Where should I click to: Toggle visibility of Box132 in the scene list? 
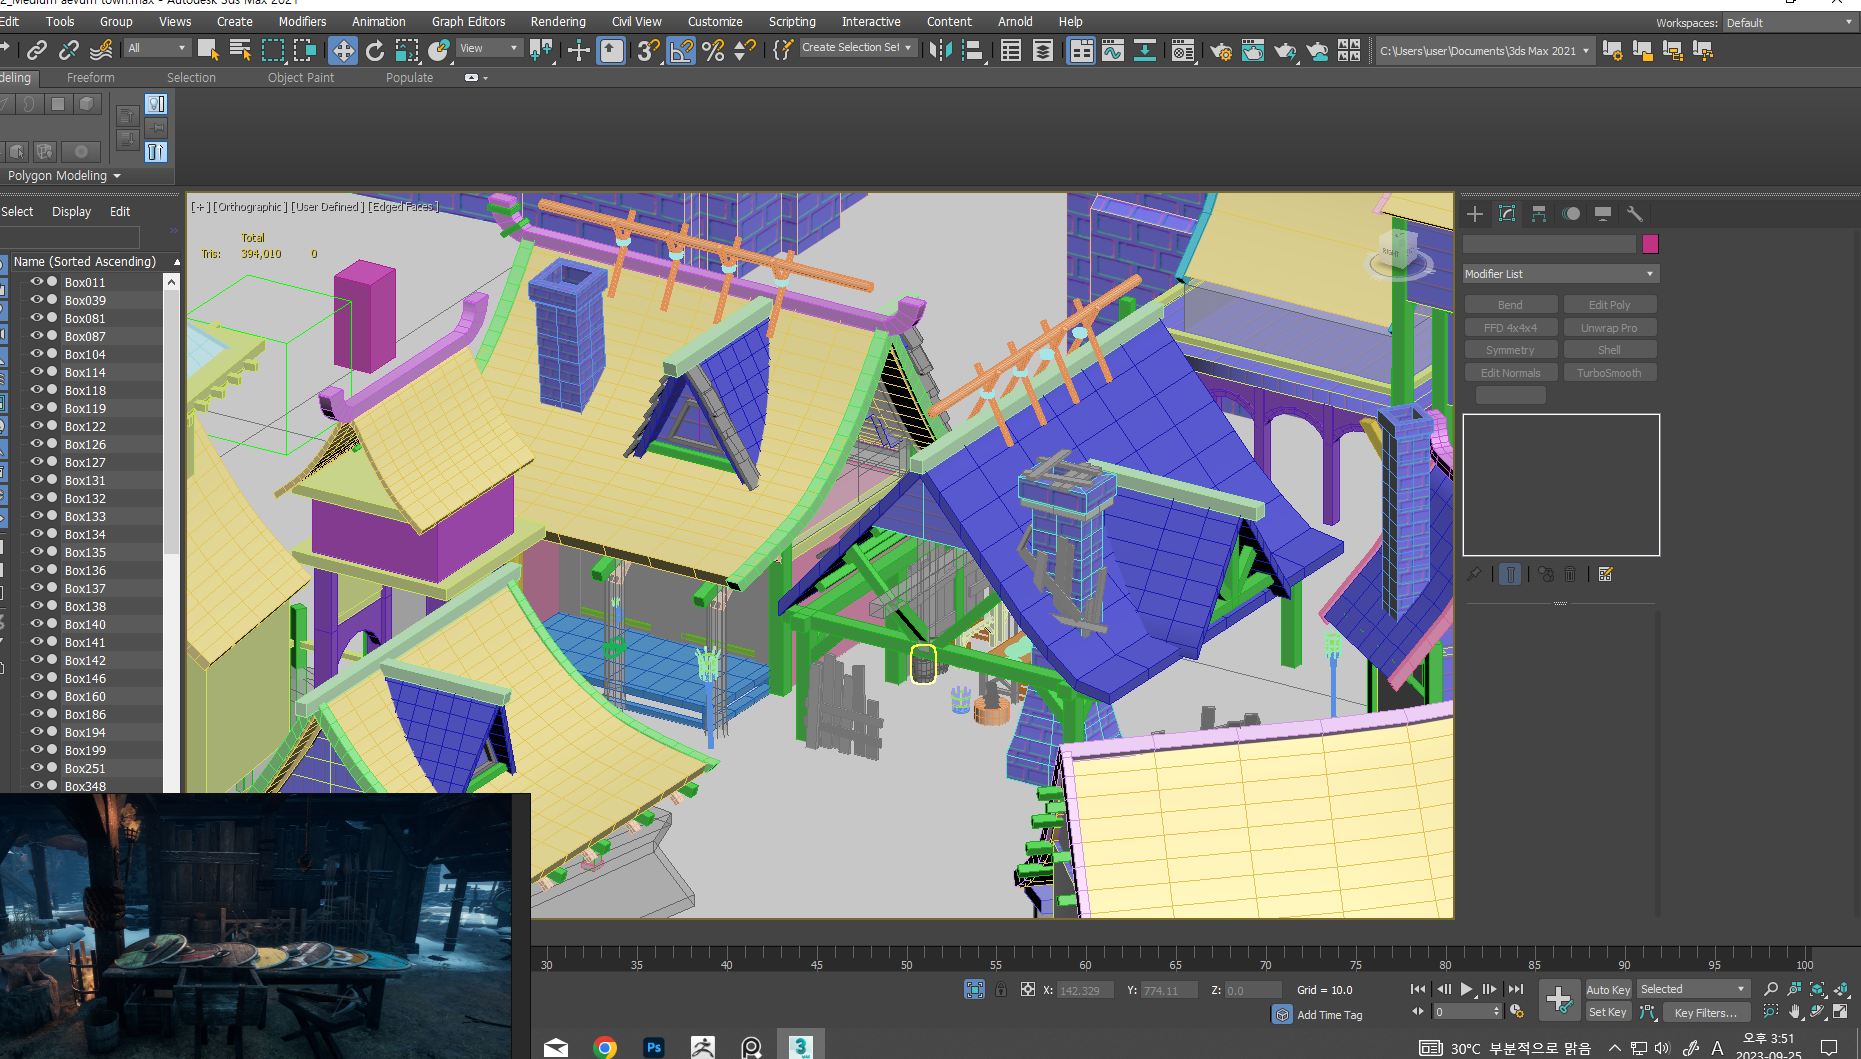point(37,498)
